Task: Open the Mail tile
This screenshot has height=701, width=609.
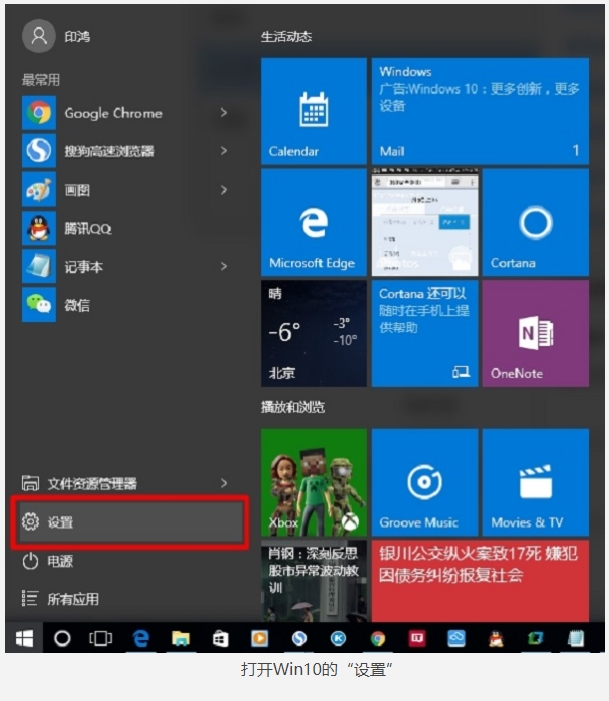Action: point(480,111)
